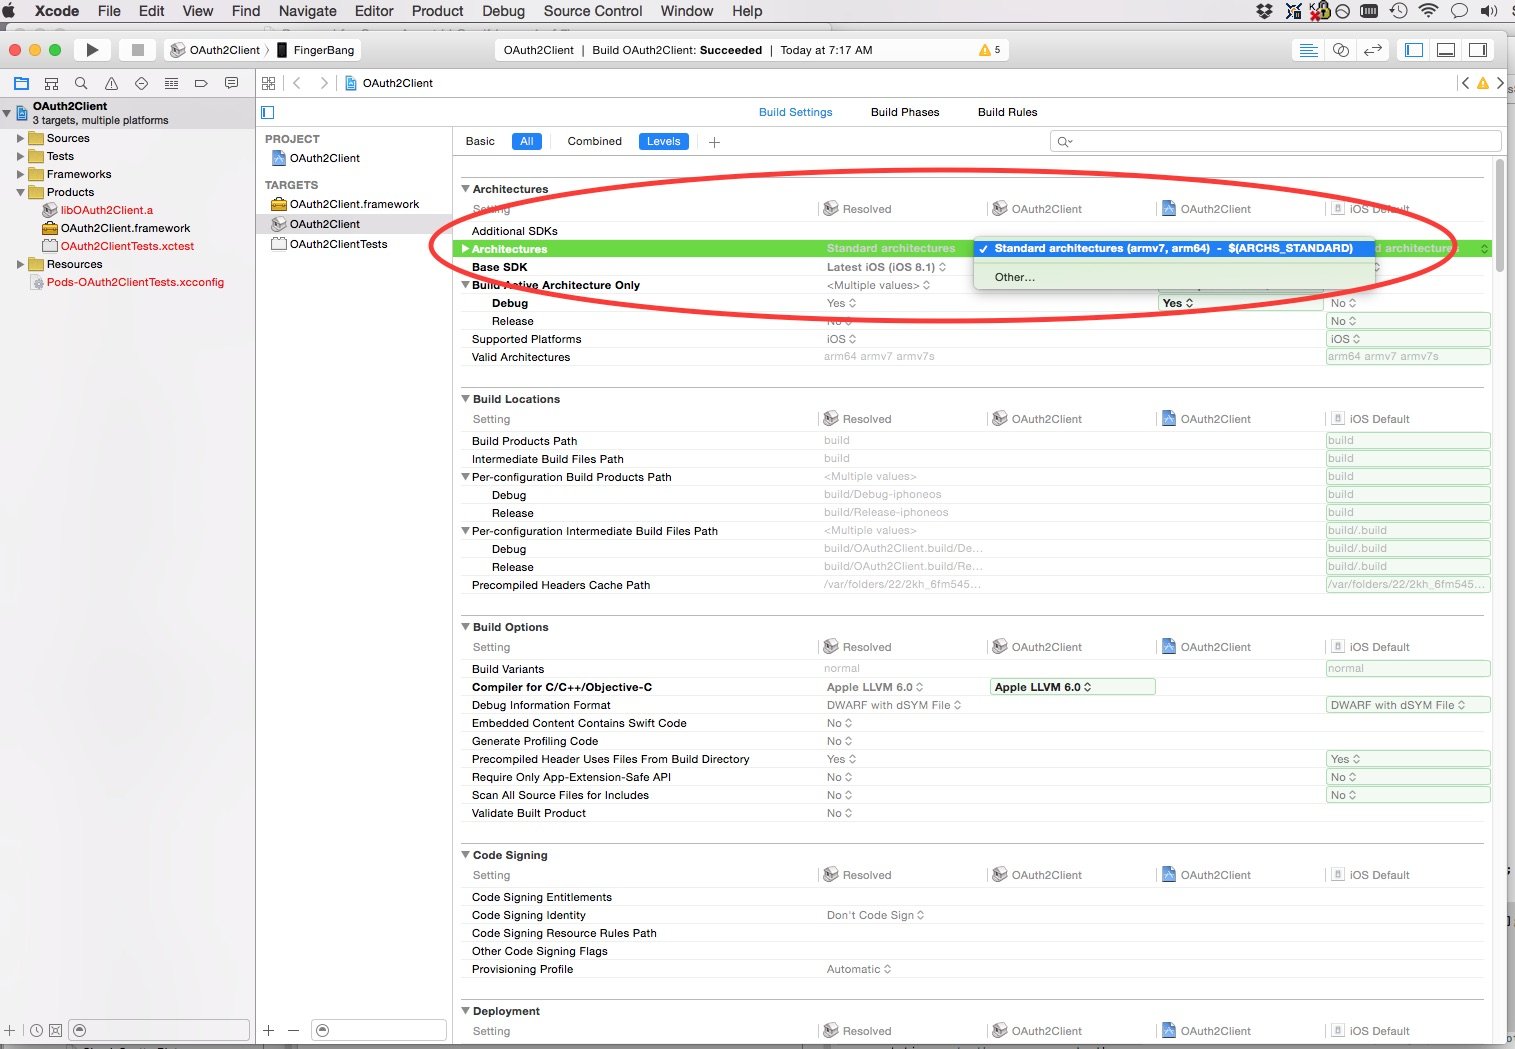This screenshot has height=1049, width=1515.
Task: Show recent files filter clock icon
Action: 37,1030
